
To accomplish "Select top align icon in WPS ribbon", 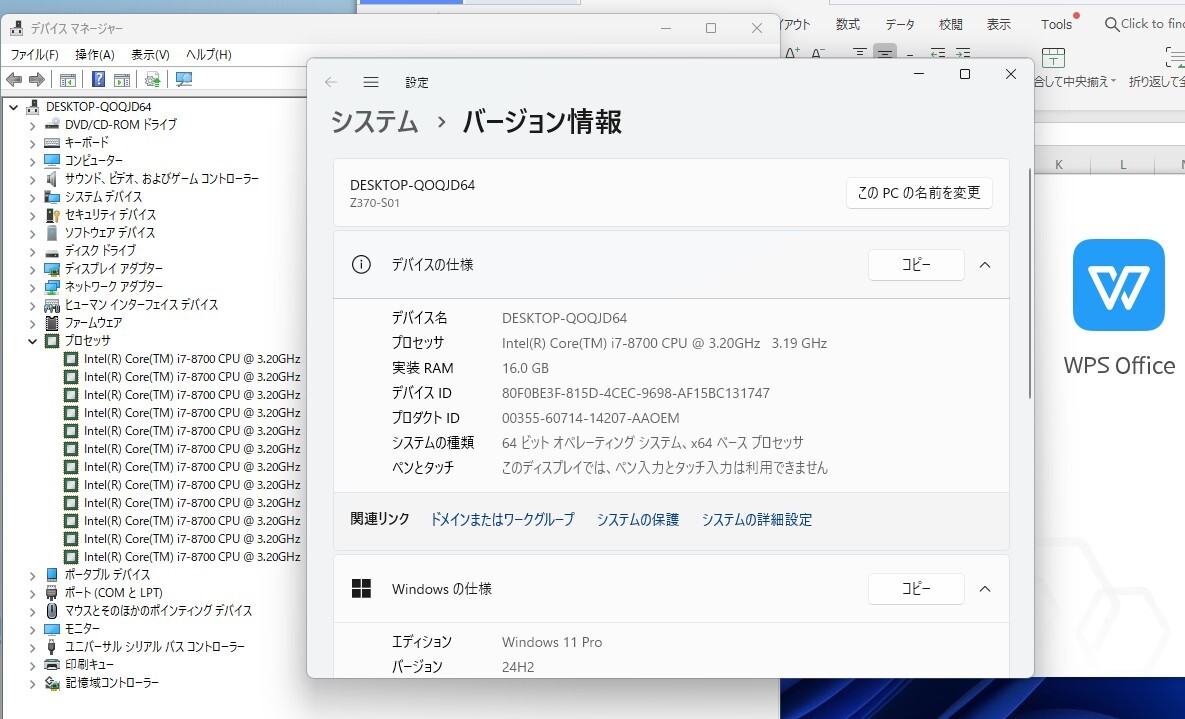I will 859,54.
